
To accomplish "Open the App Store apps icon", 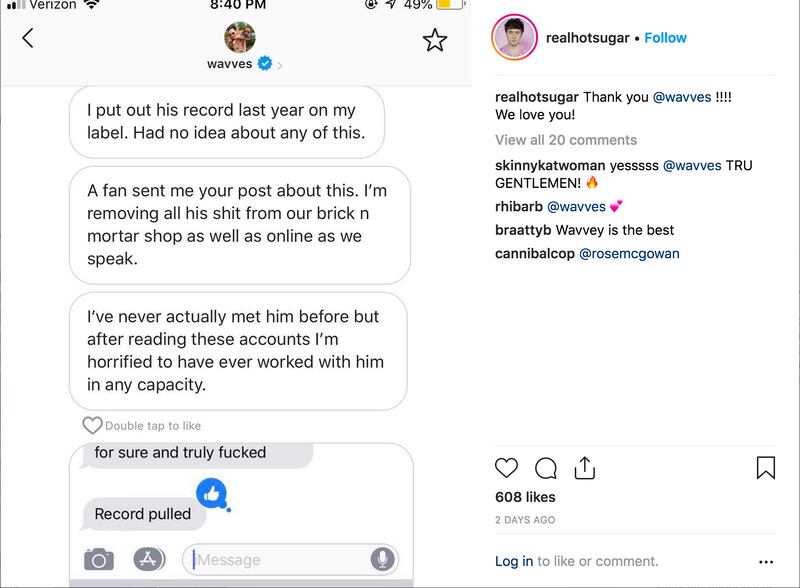I will click(150, 559).
